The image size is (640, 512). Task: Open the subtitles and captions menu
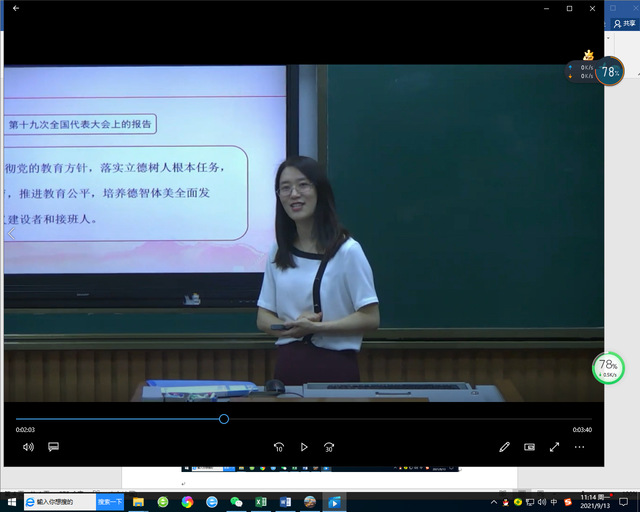pos(54,447)
